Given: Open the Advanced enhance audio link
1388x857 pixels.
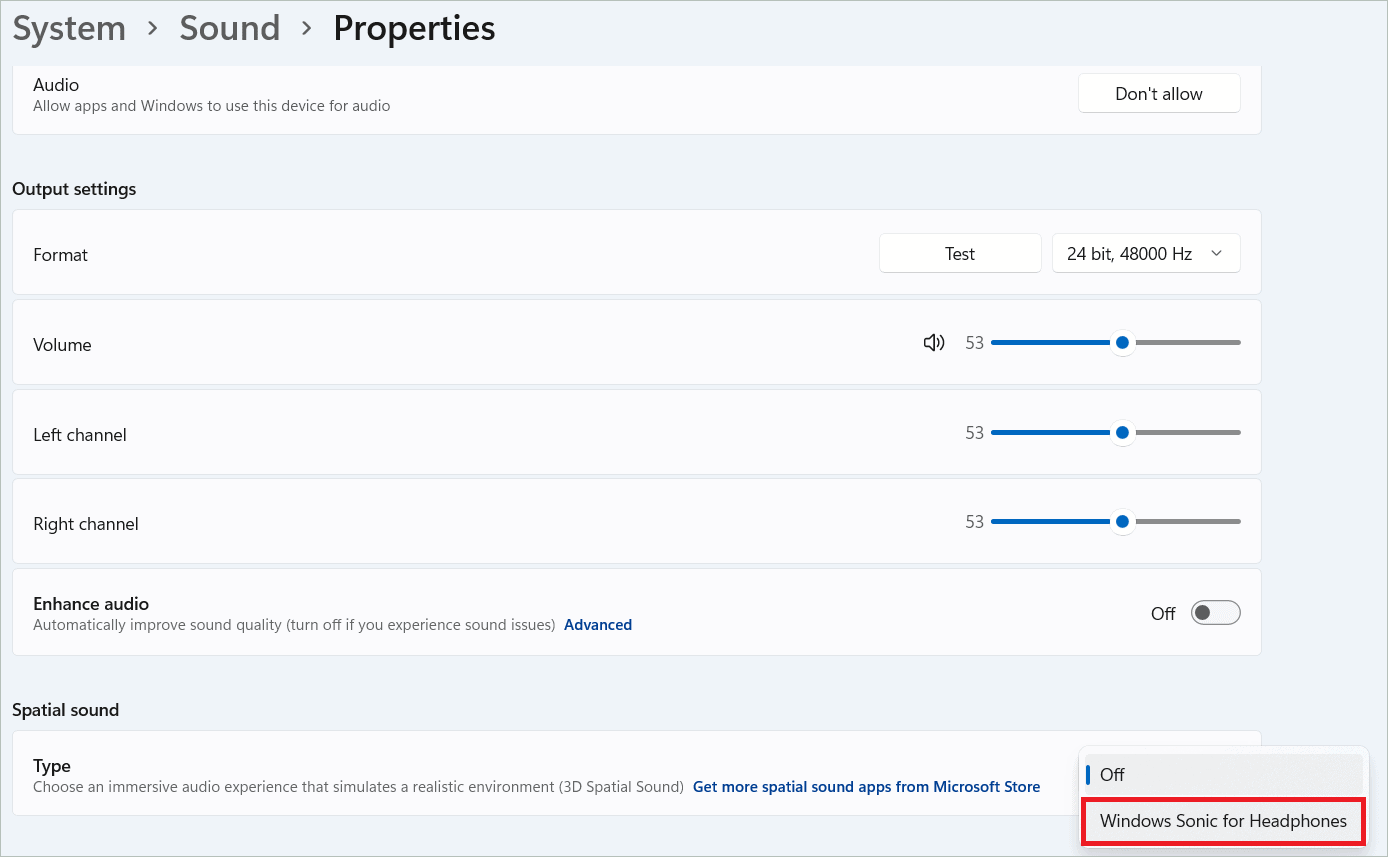Looking at the screenshot, I should coord(598,625).
